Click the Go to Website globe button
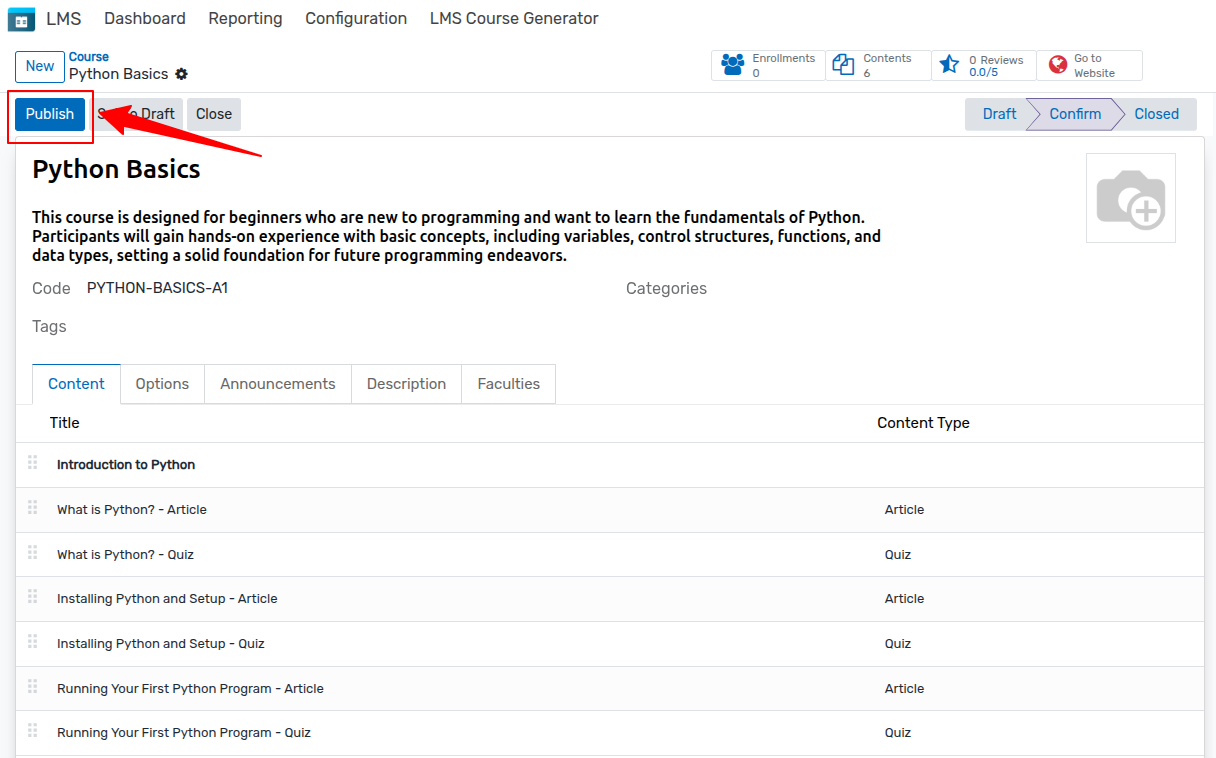Screen dimensions: 1216x758 [x=1089, y=65]
